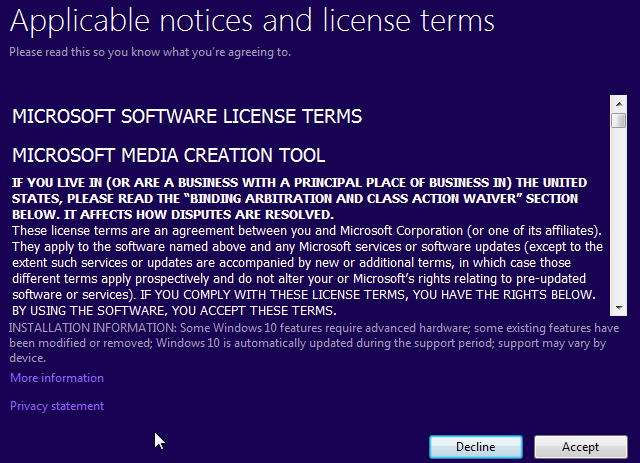This screenshot has width=640, height=463.
Task: Click the "BY USING THE SOFTWARE" line
Action: pyautogui.click(x=174, y=311)
